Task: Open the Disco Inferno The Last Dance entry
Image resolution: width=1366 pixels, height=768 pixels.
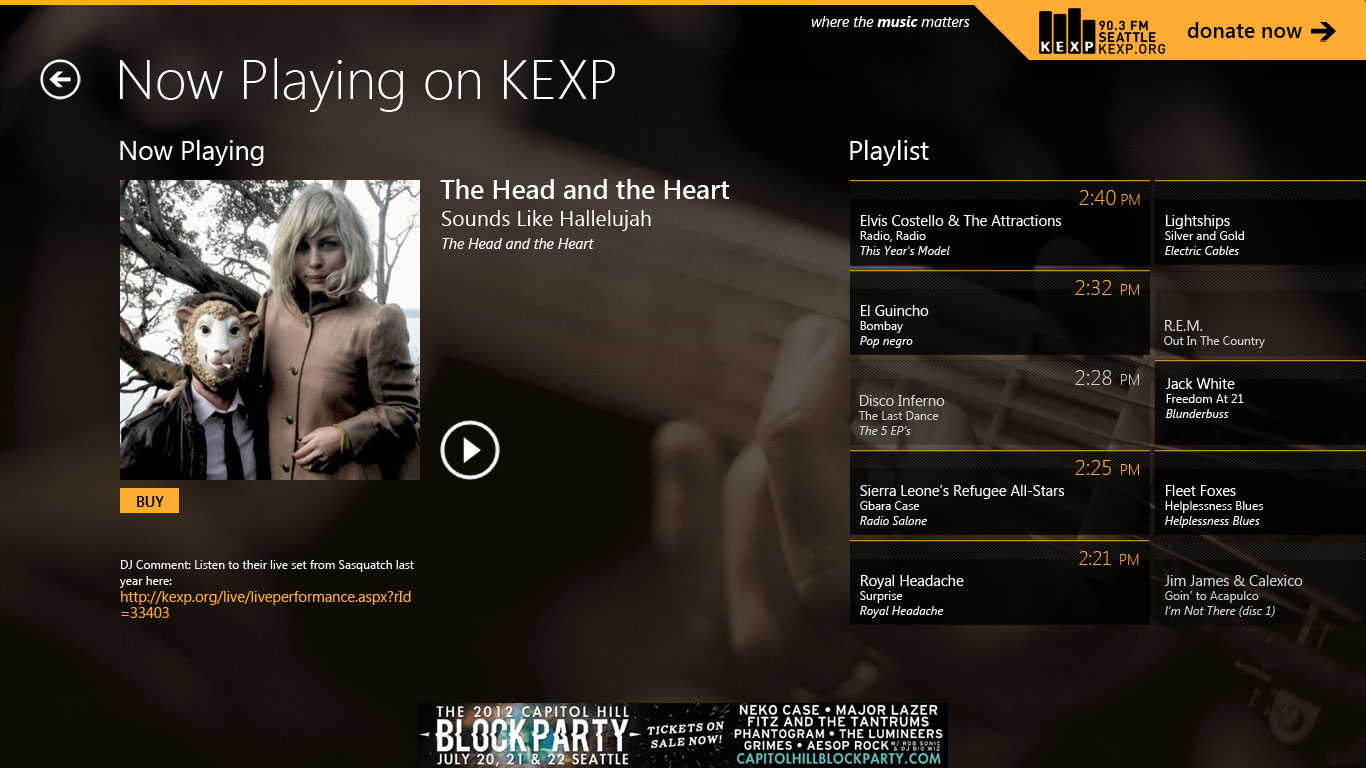Action: 1000,403
